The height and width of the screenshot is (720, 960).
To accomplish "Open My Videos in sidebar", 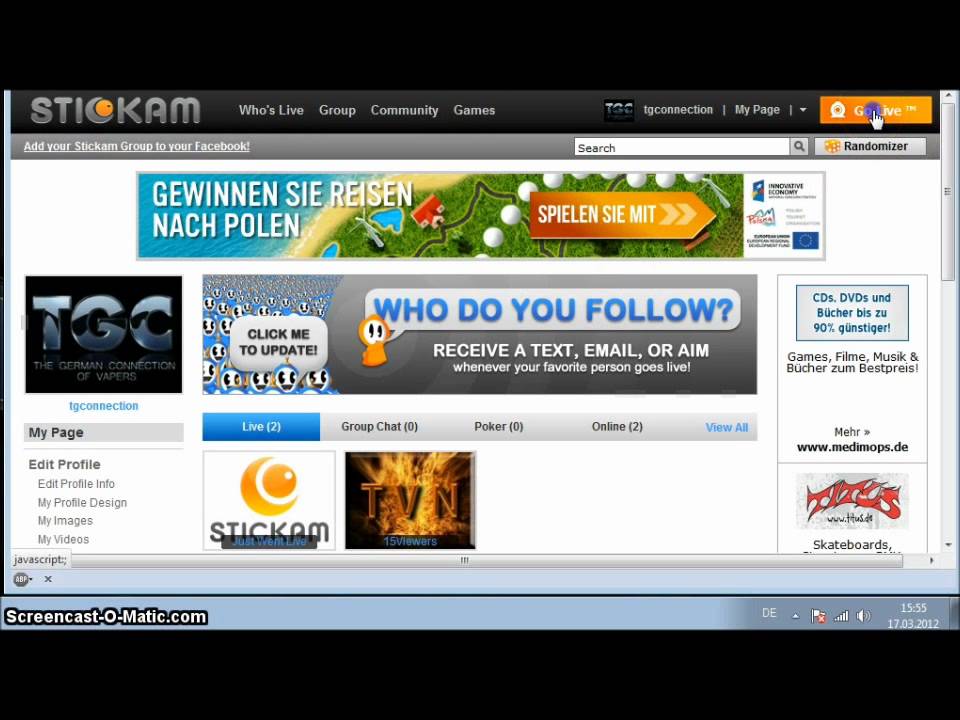I will pyautogui.click(x=63, y=539).
